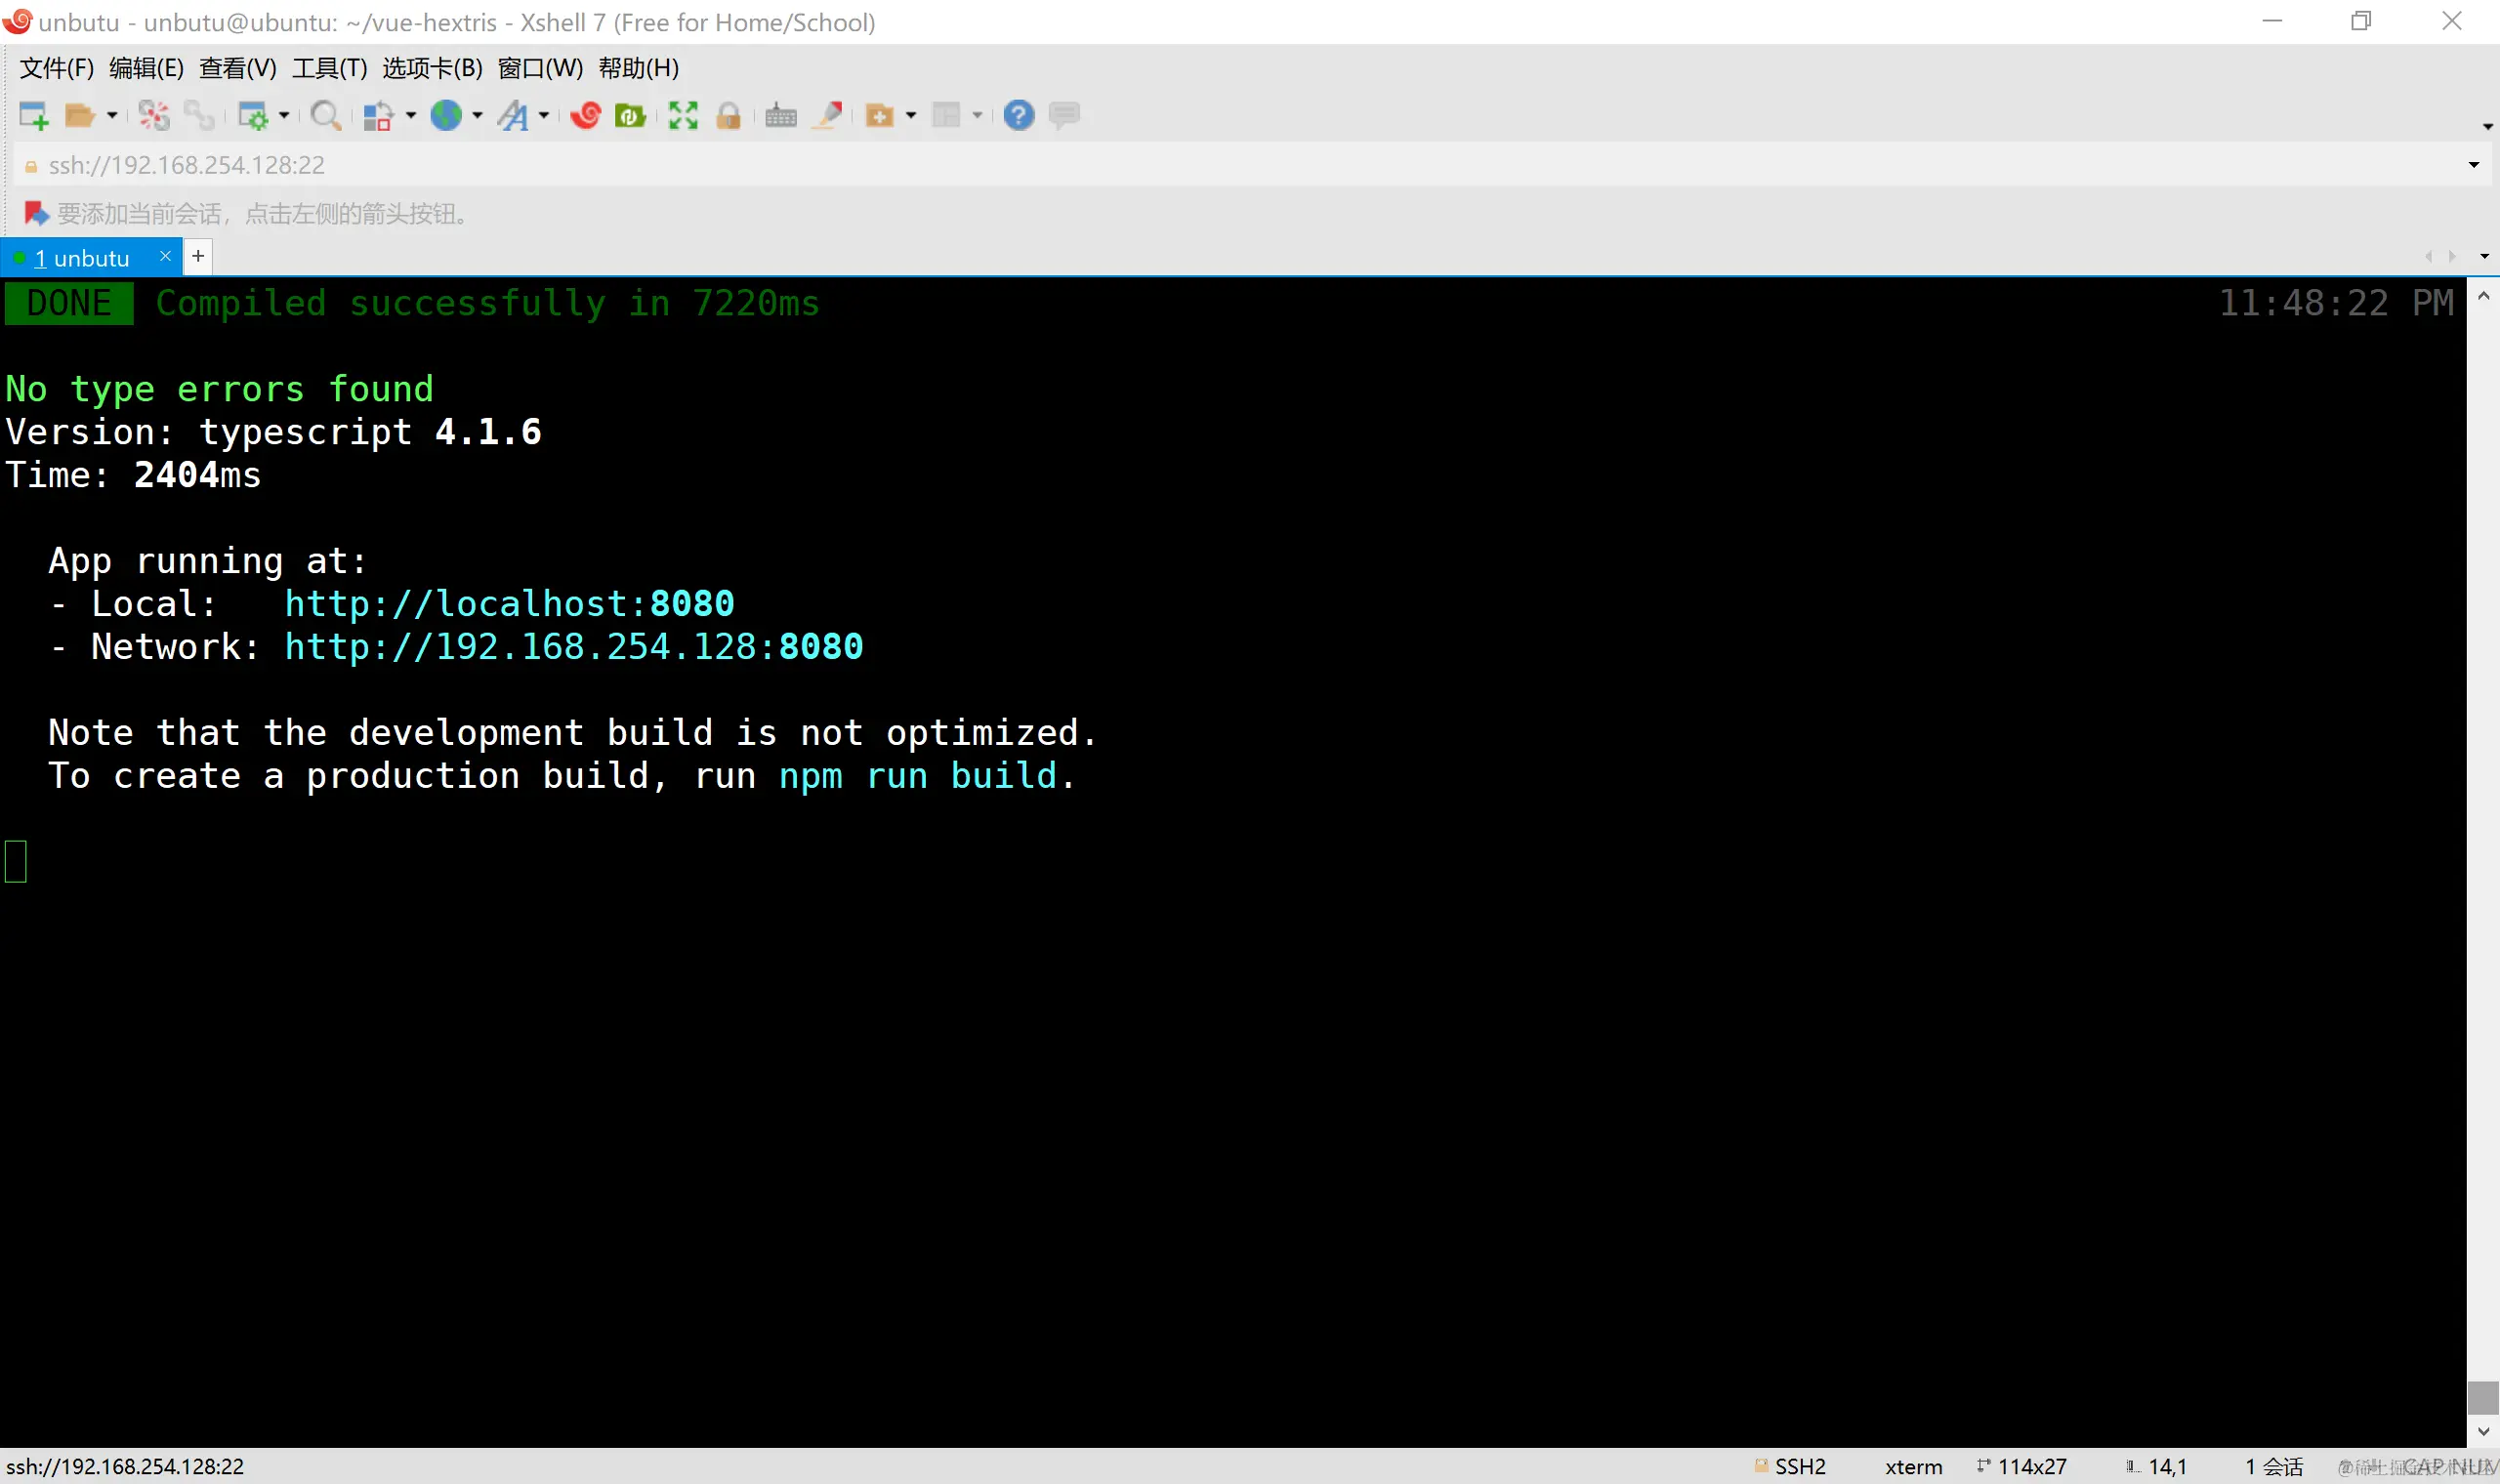
Task: Click the blue Help question icon
Action: pos(1018,116)
